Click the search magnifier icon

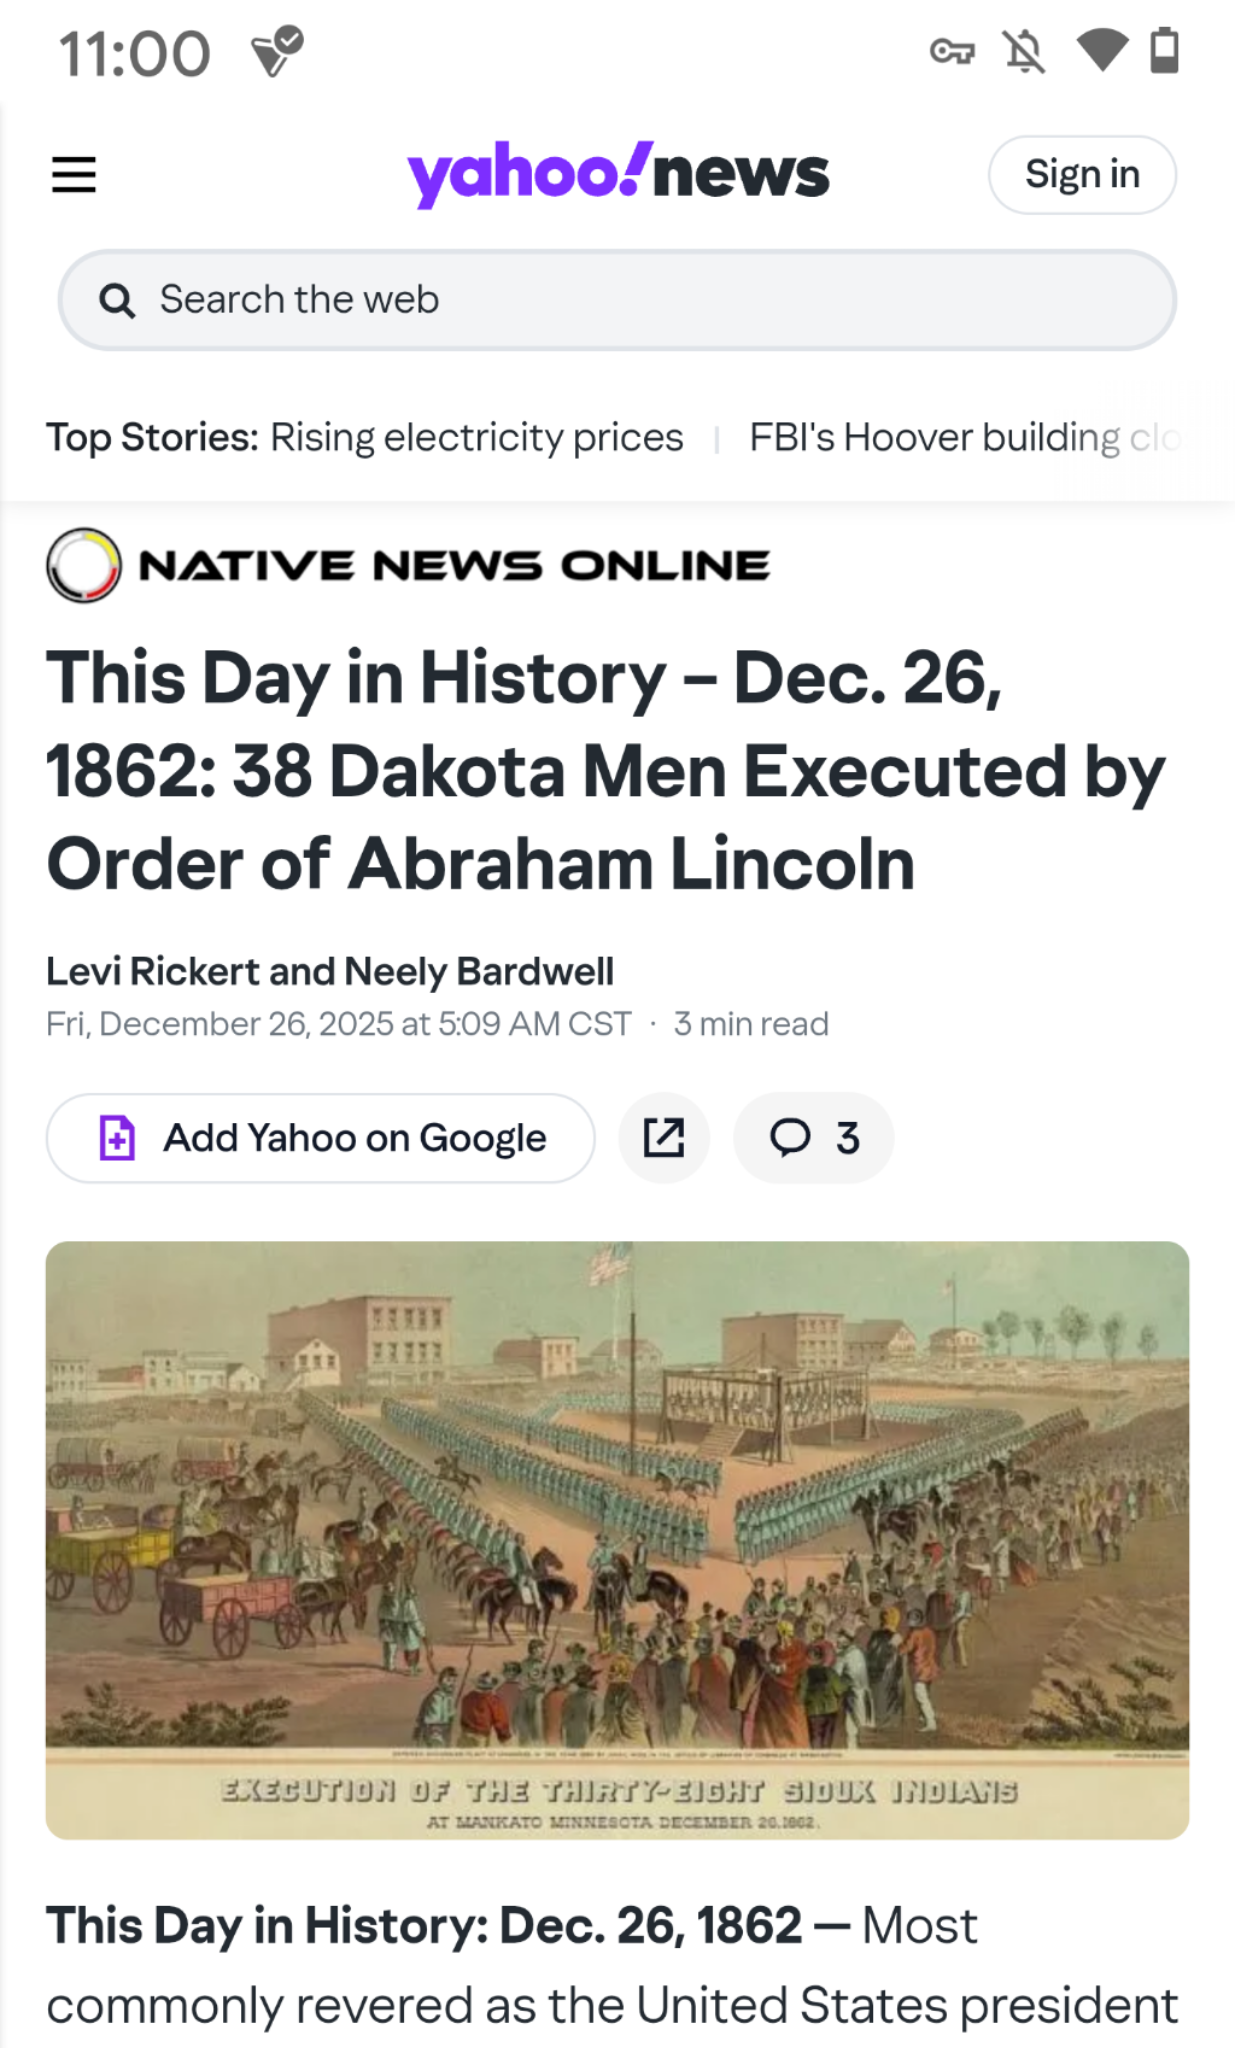click(x=117, y=300)
